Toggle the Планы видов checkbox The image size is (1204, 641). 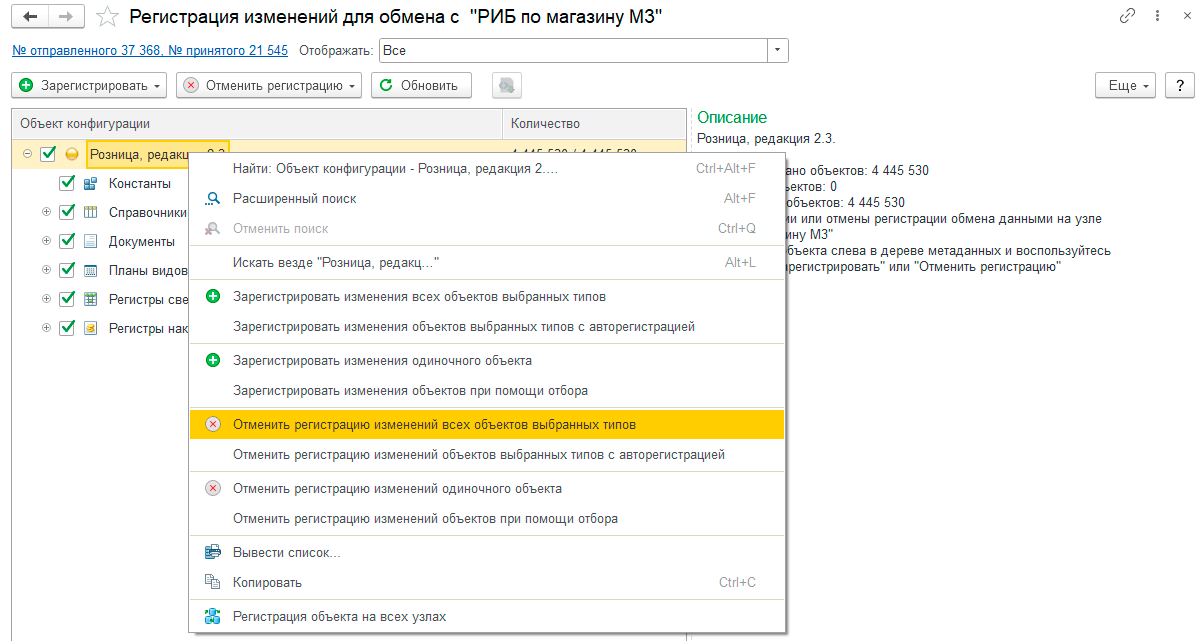point(67,270)
